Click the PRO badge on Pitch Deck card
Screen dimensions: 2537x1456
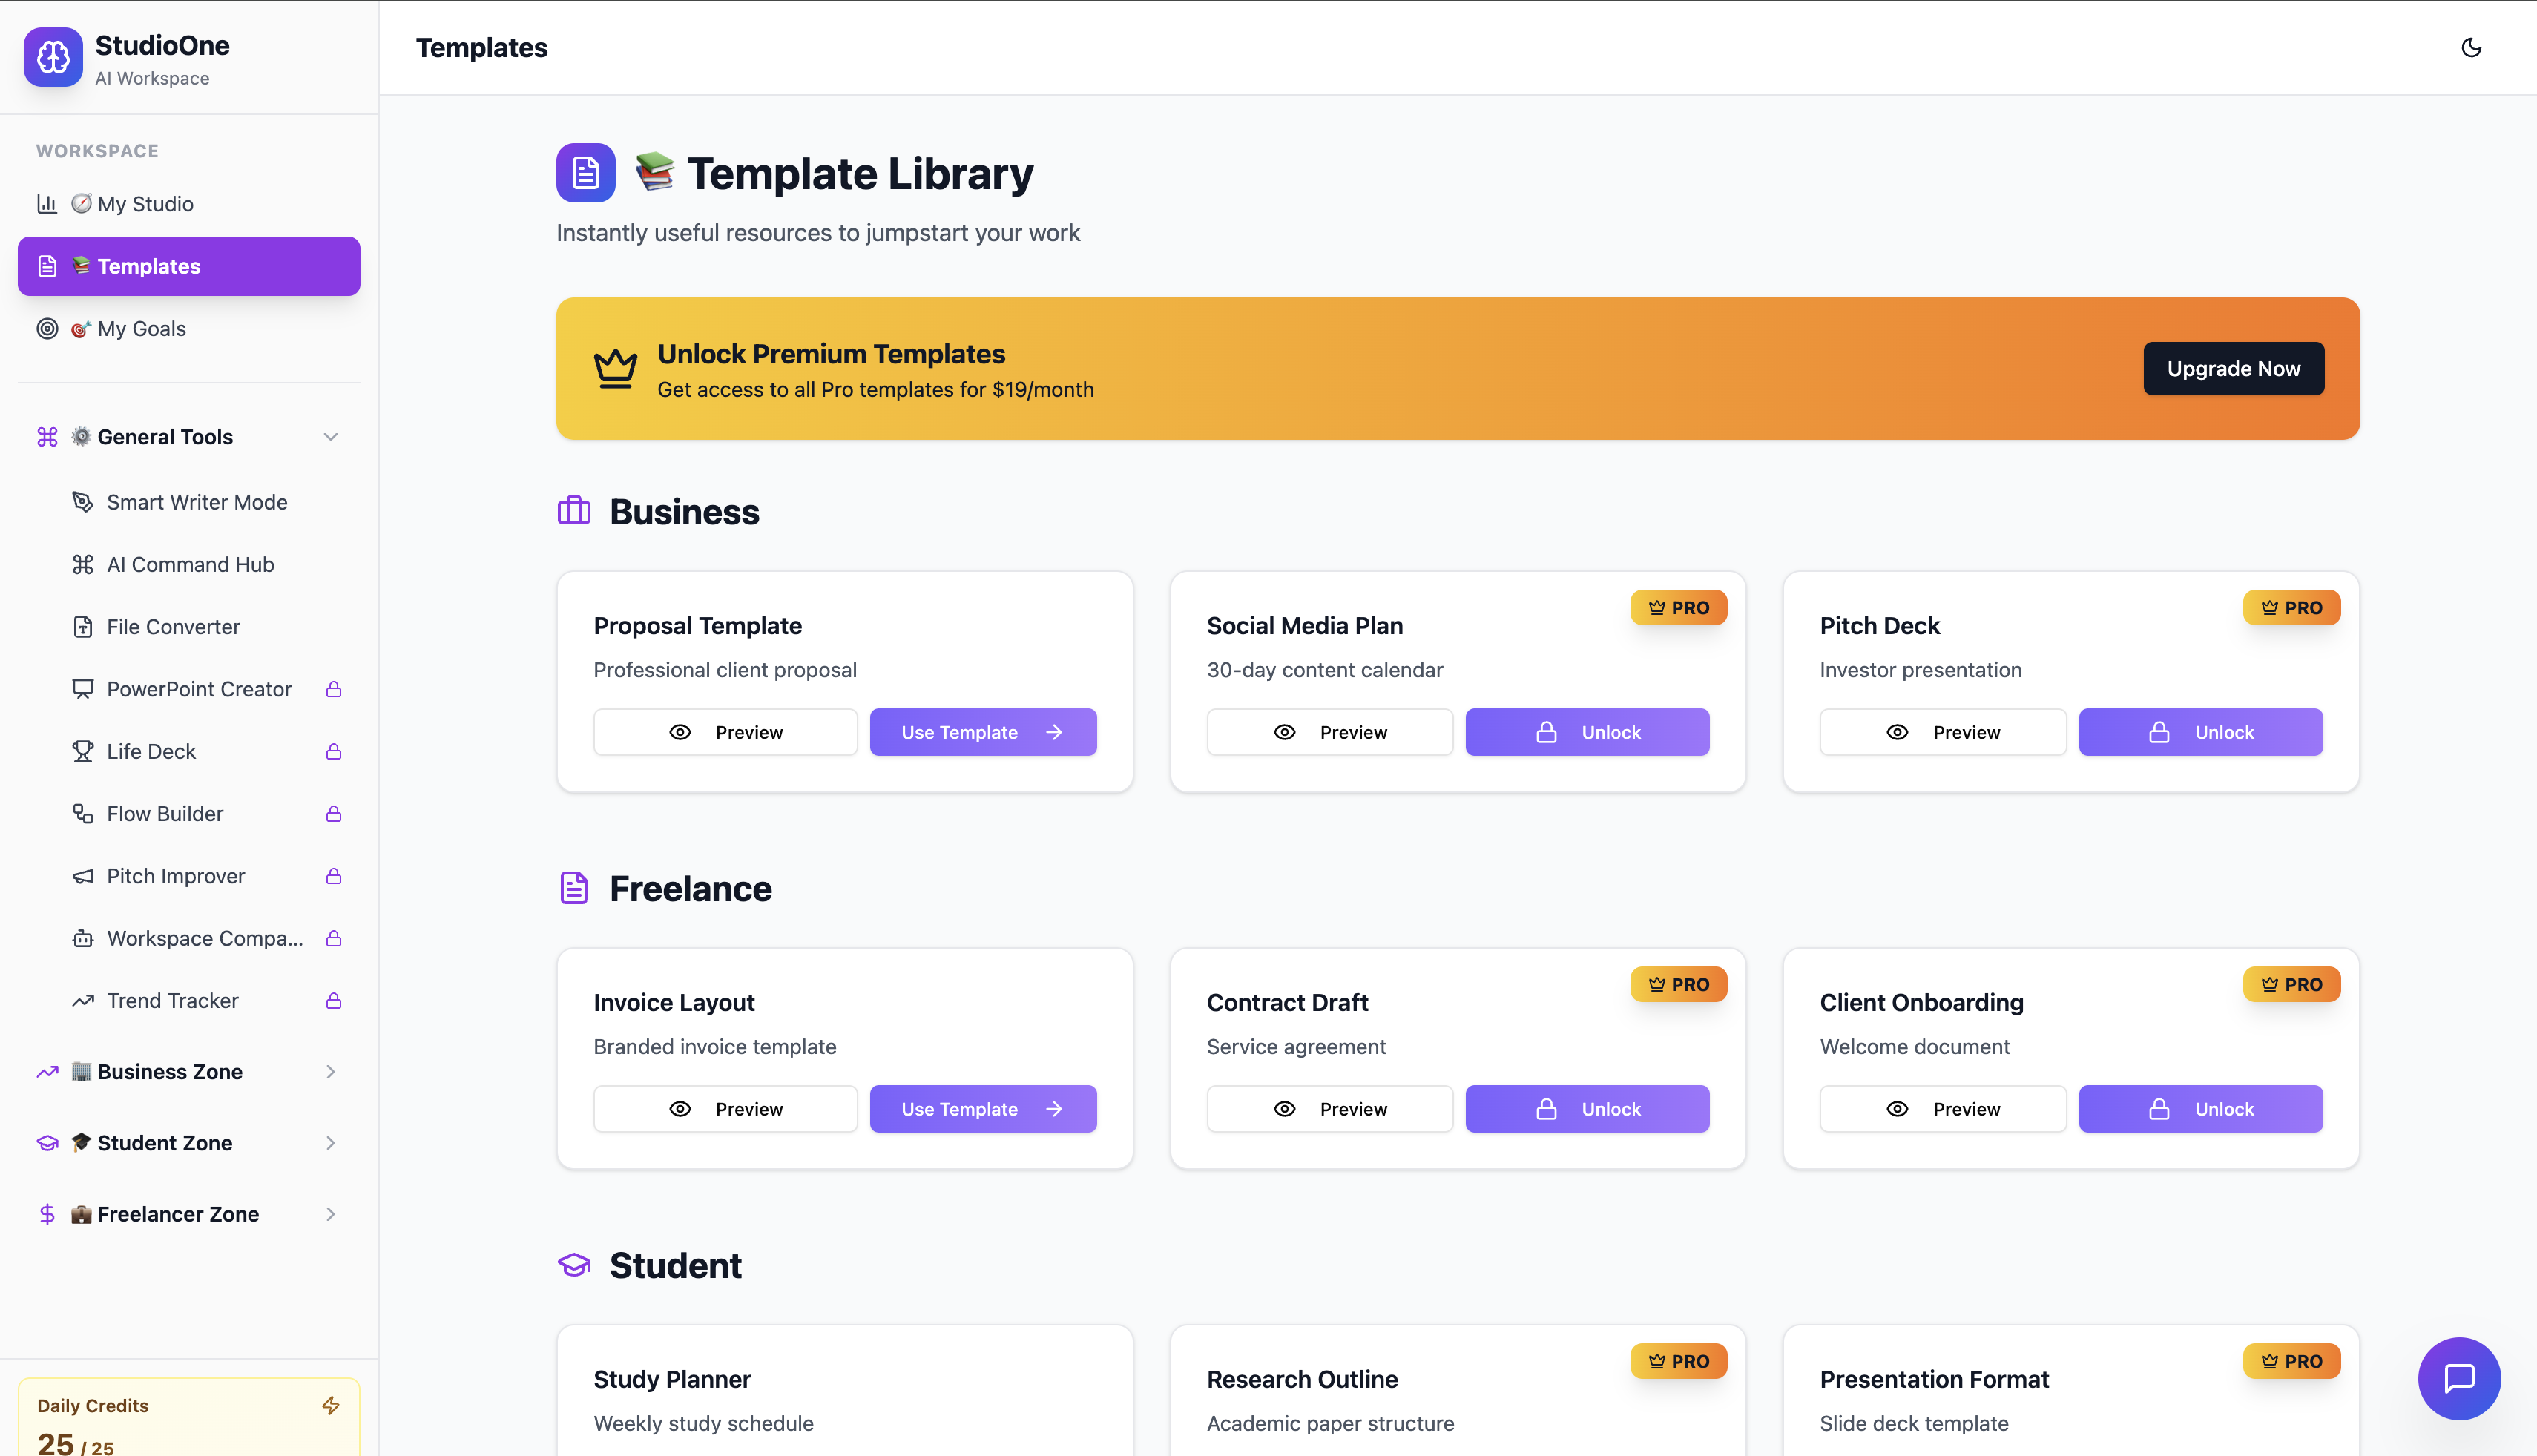(2291, 607)
